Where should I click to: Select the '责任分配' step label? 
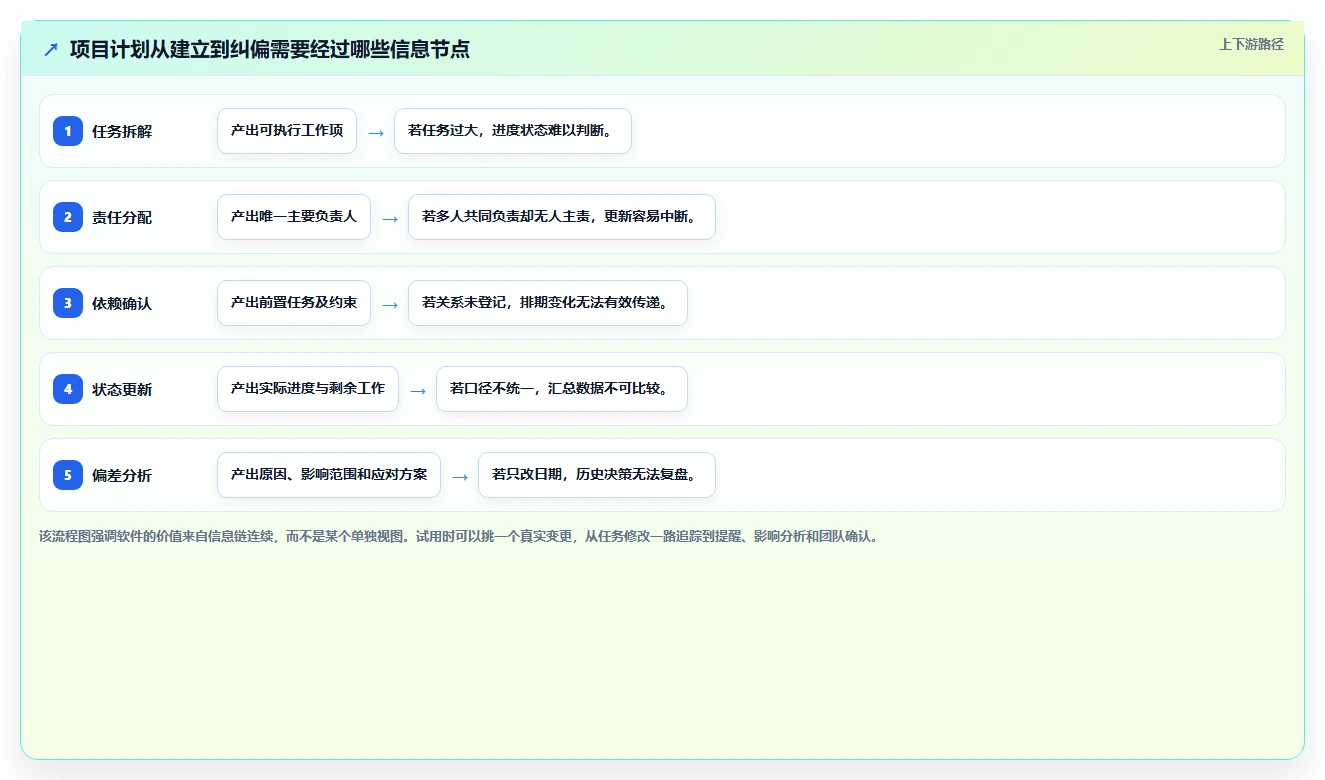click(122, 217)
